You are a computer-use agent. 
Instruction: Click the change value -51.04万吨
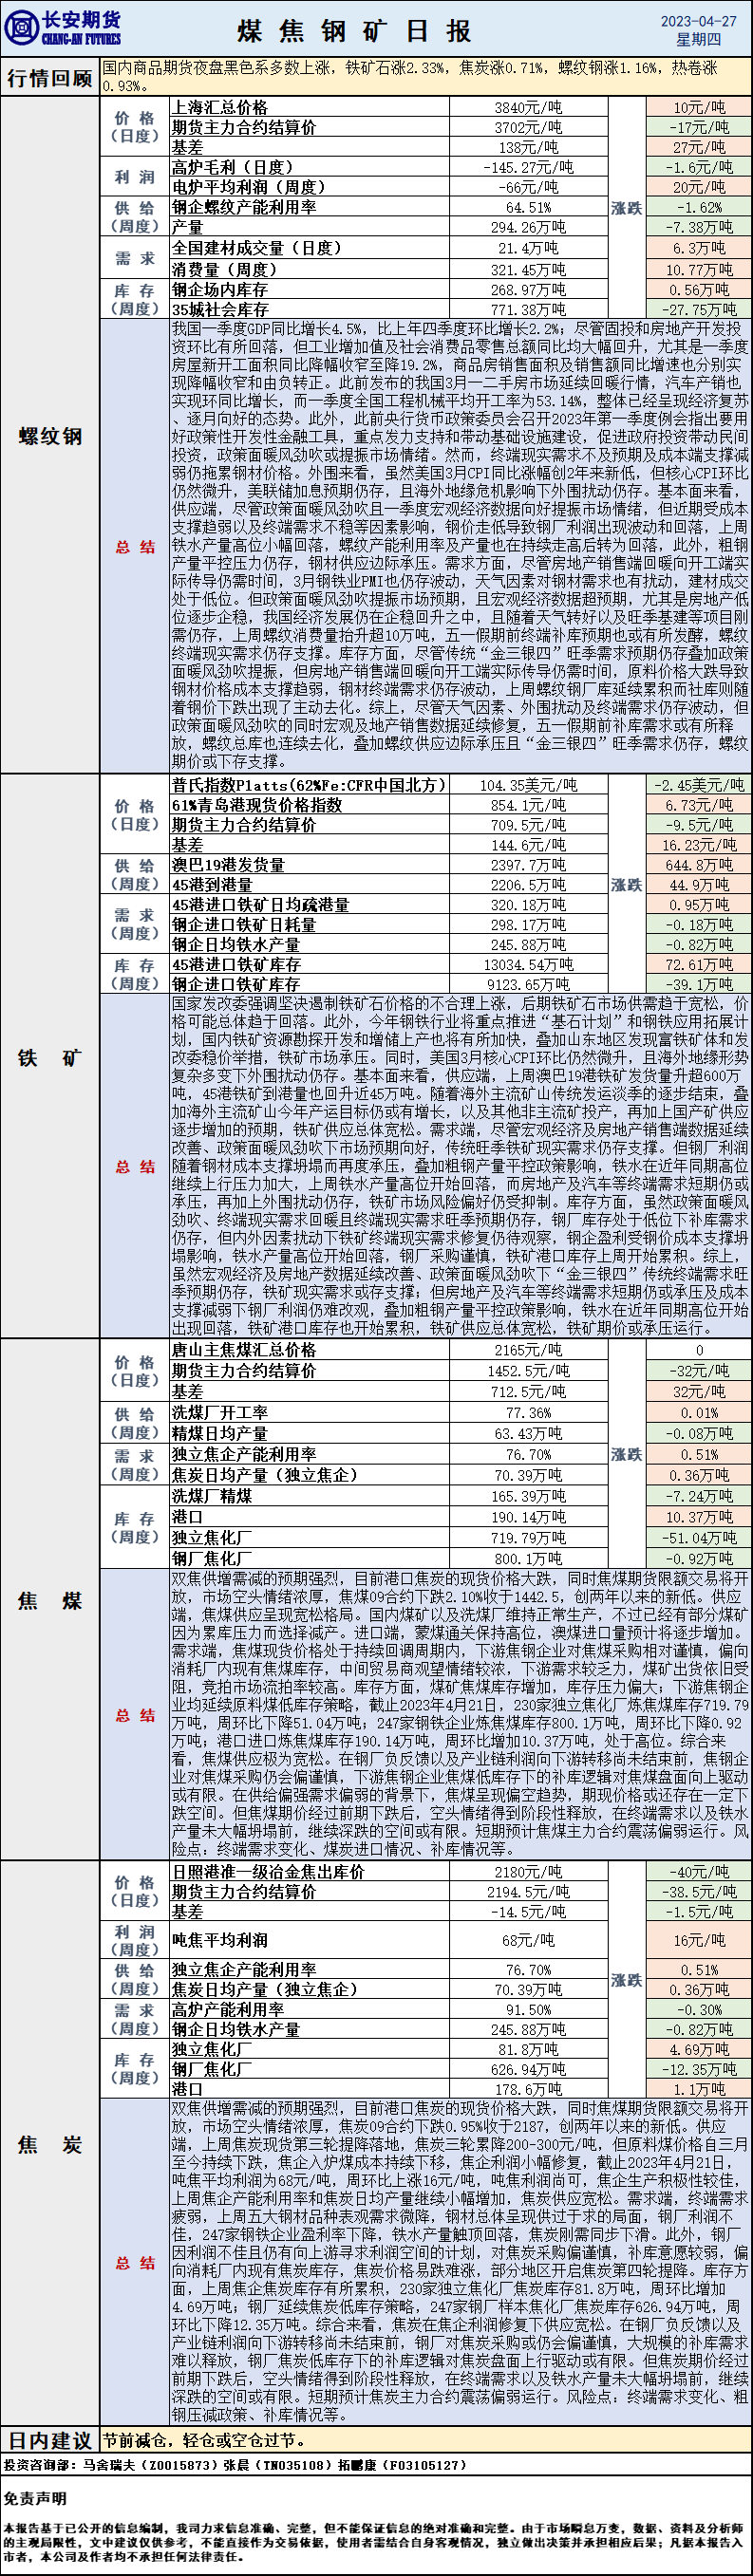[x=699, y=1538]
